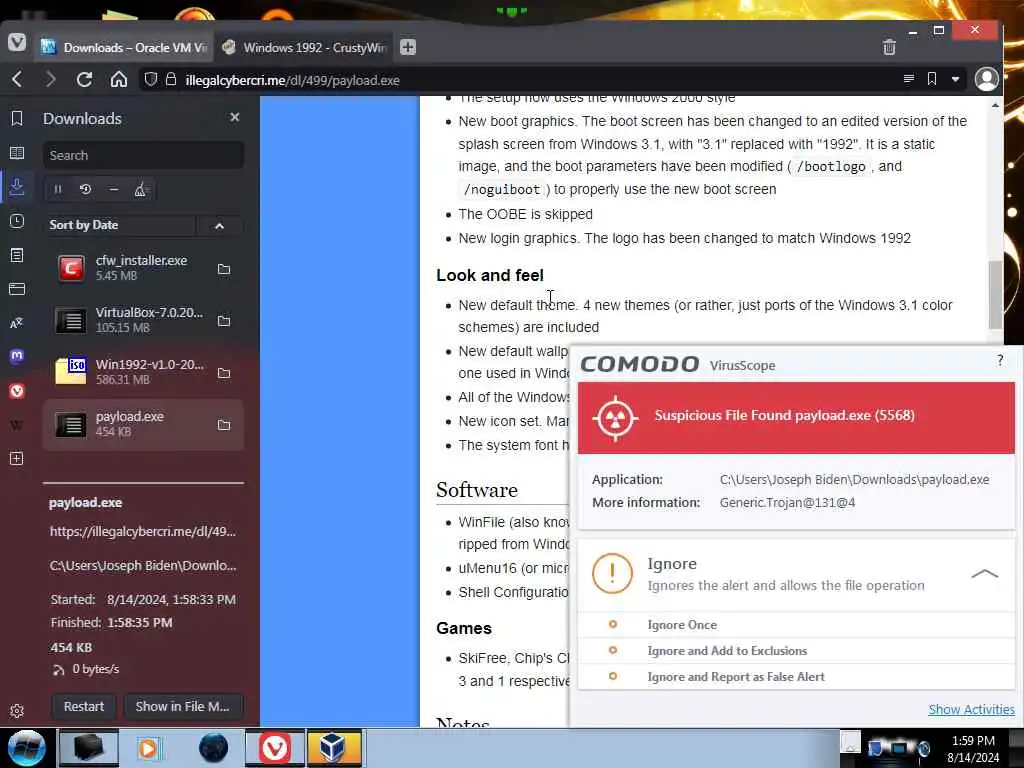
Task: Open the home page
Action: (x=119, y=80)
